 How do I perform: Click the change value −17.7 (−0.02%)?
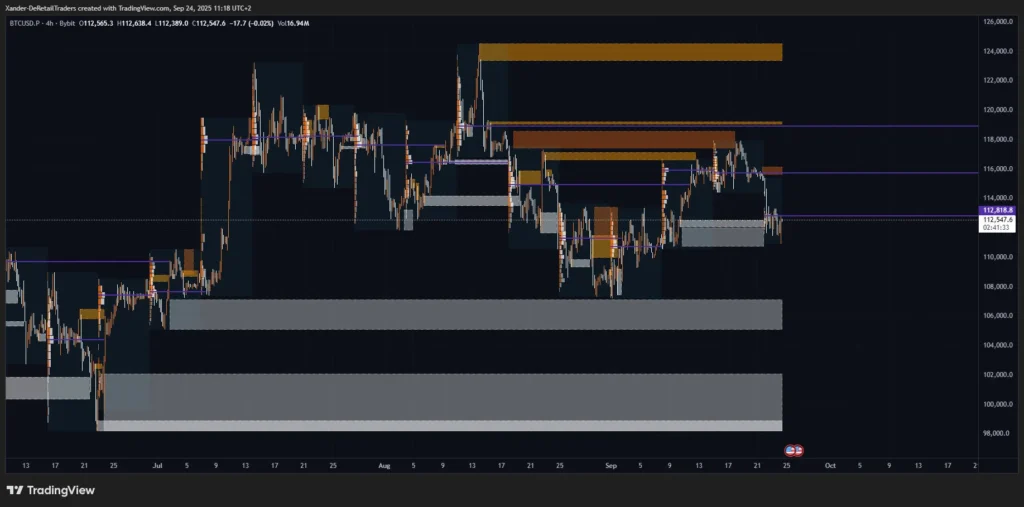[251, 24]
